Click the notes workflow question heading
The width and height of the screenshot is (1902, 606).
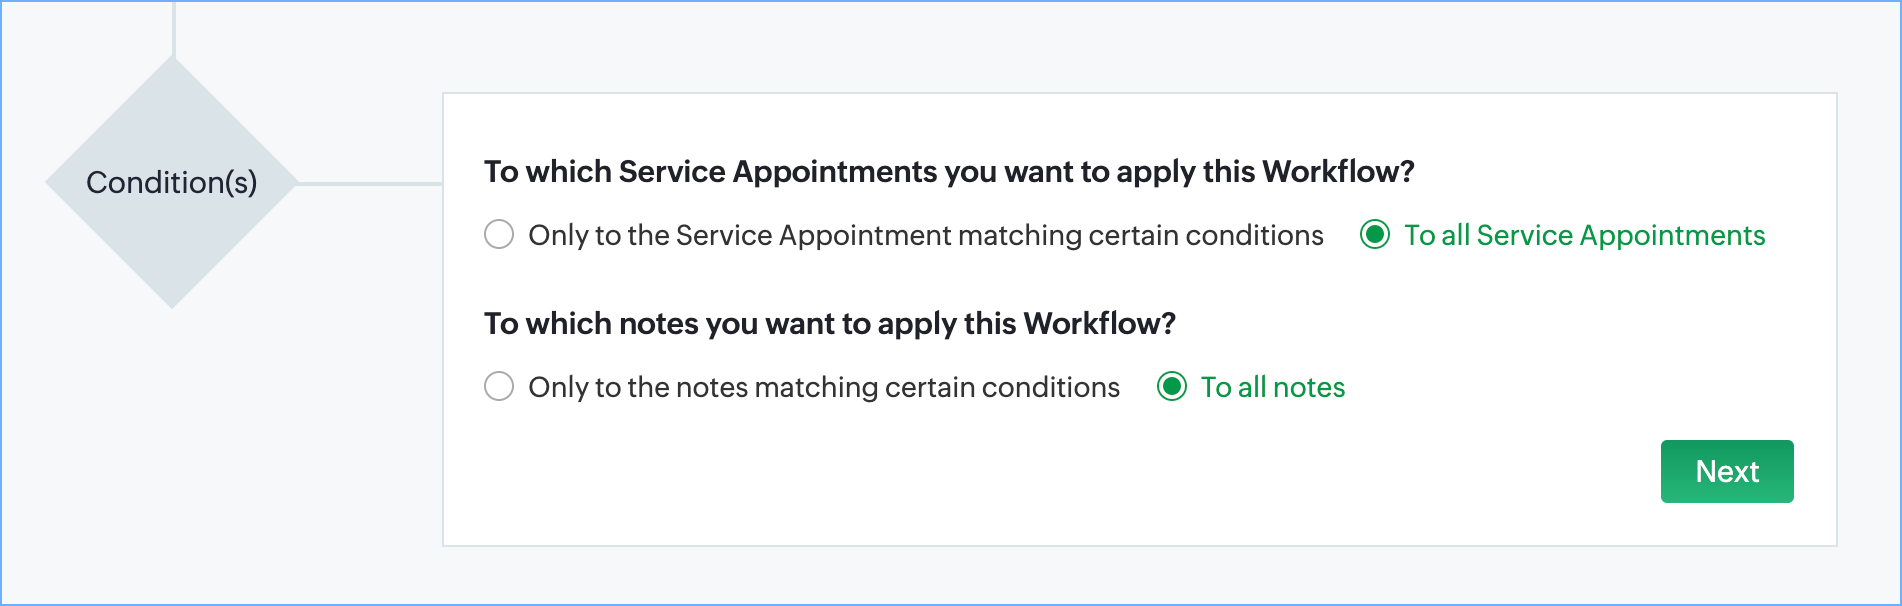click(829, 324)
